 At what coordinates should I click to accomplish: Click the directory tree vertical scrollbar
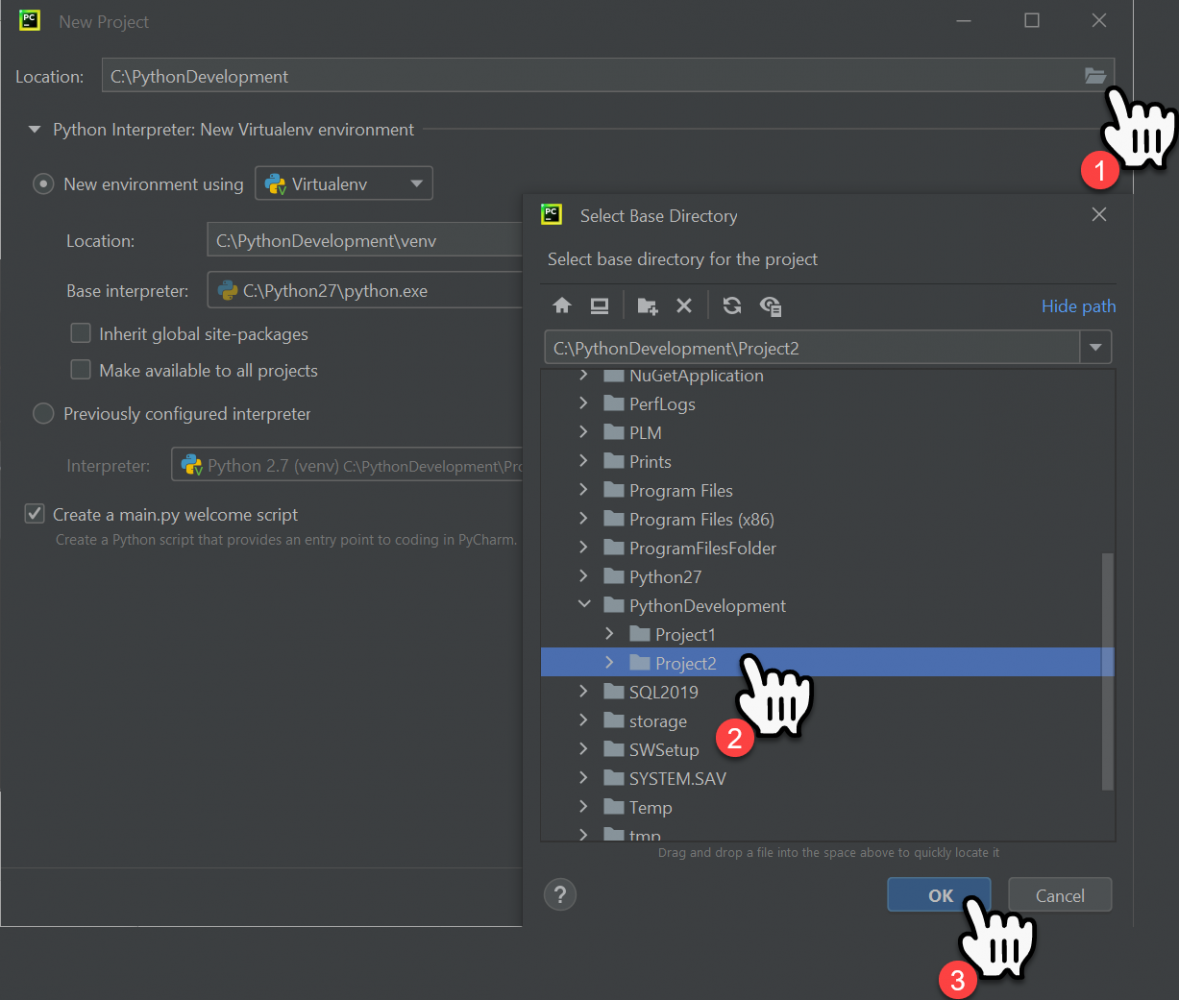[1107, 670]
